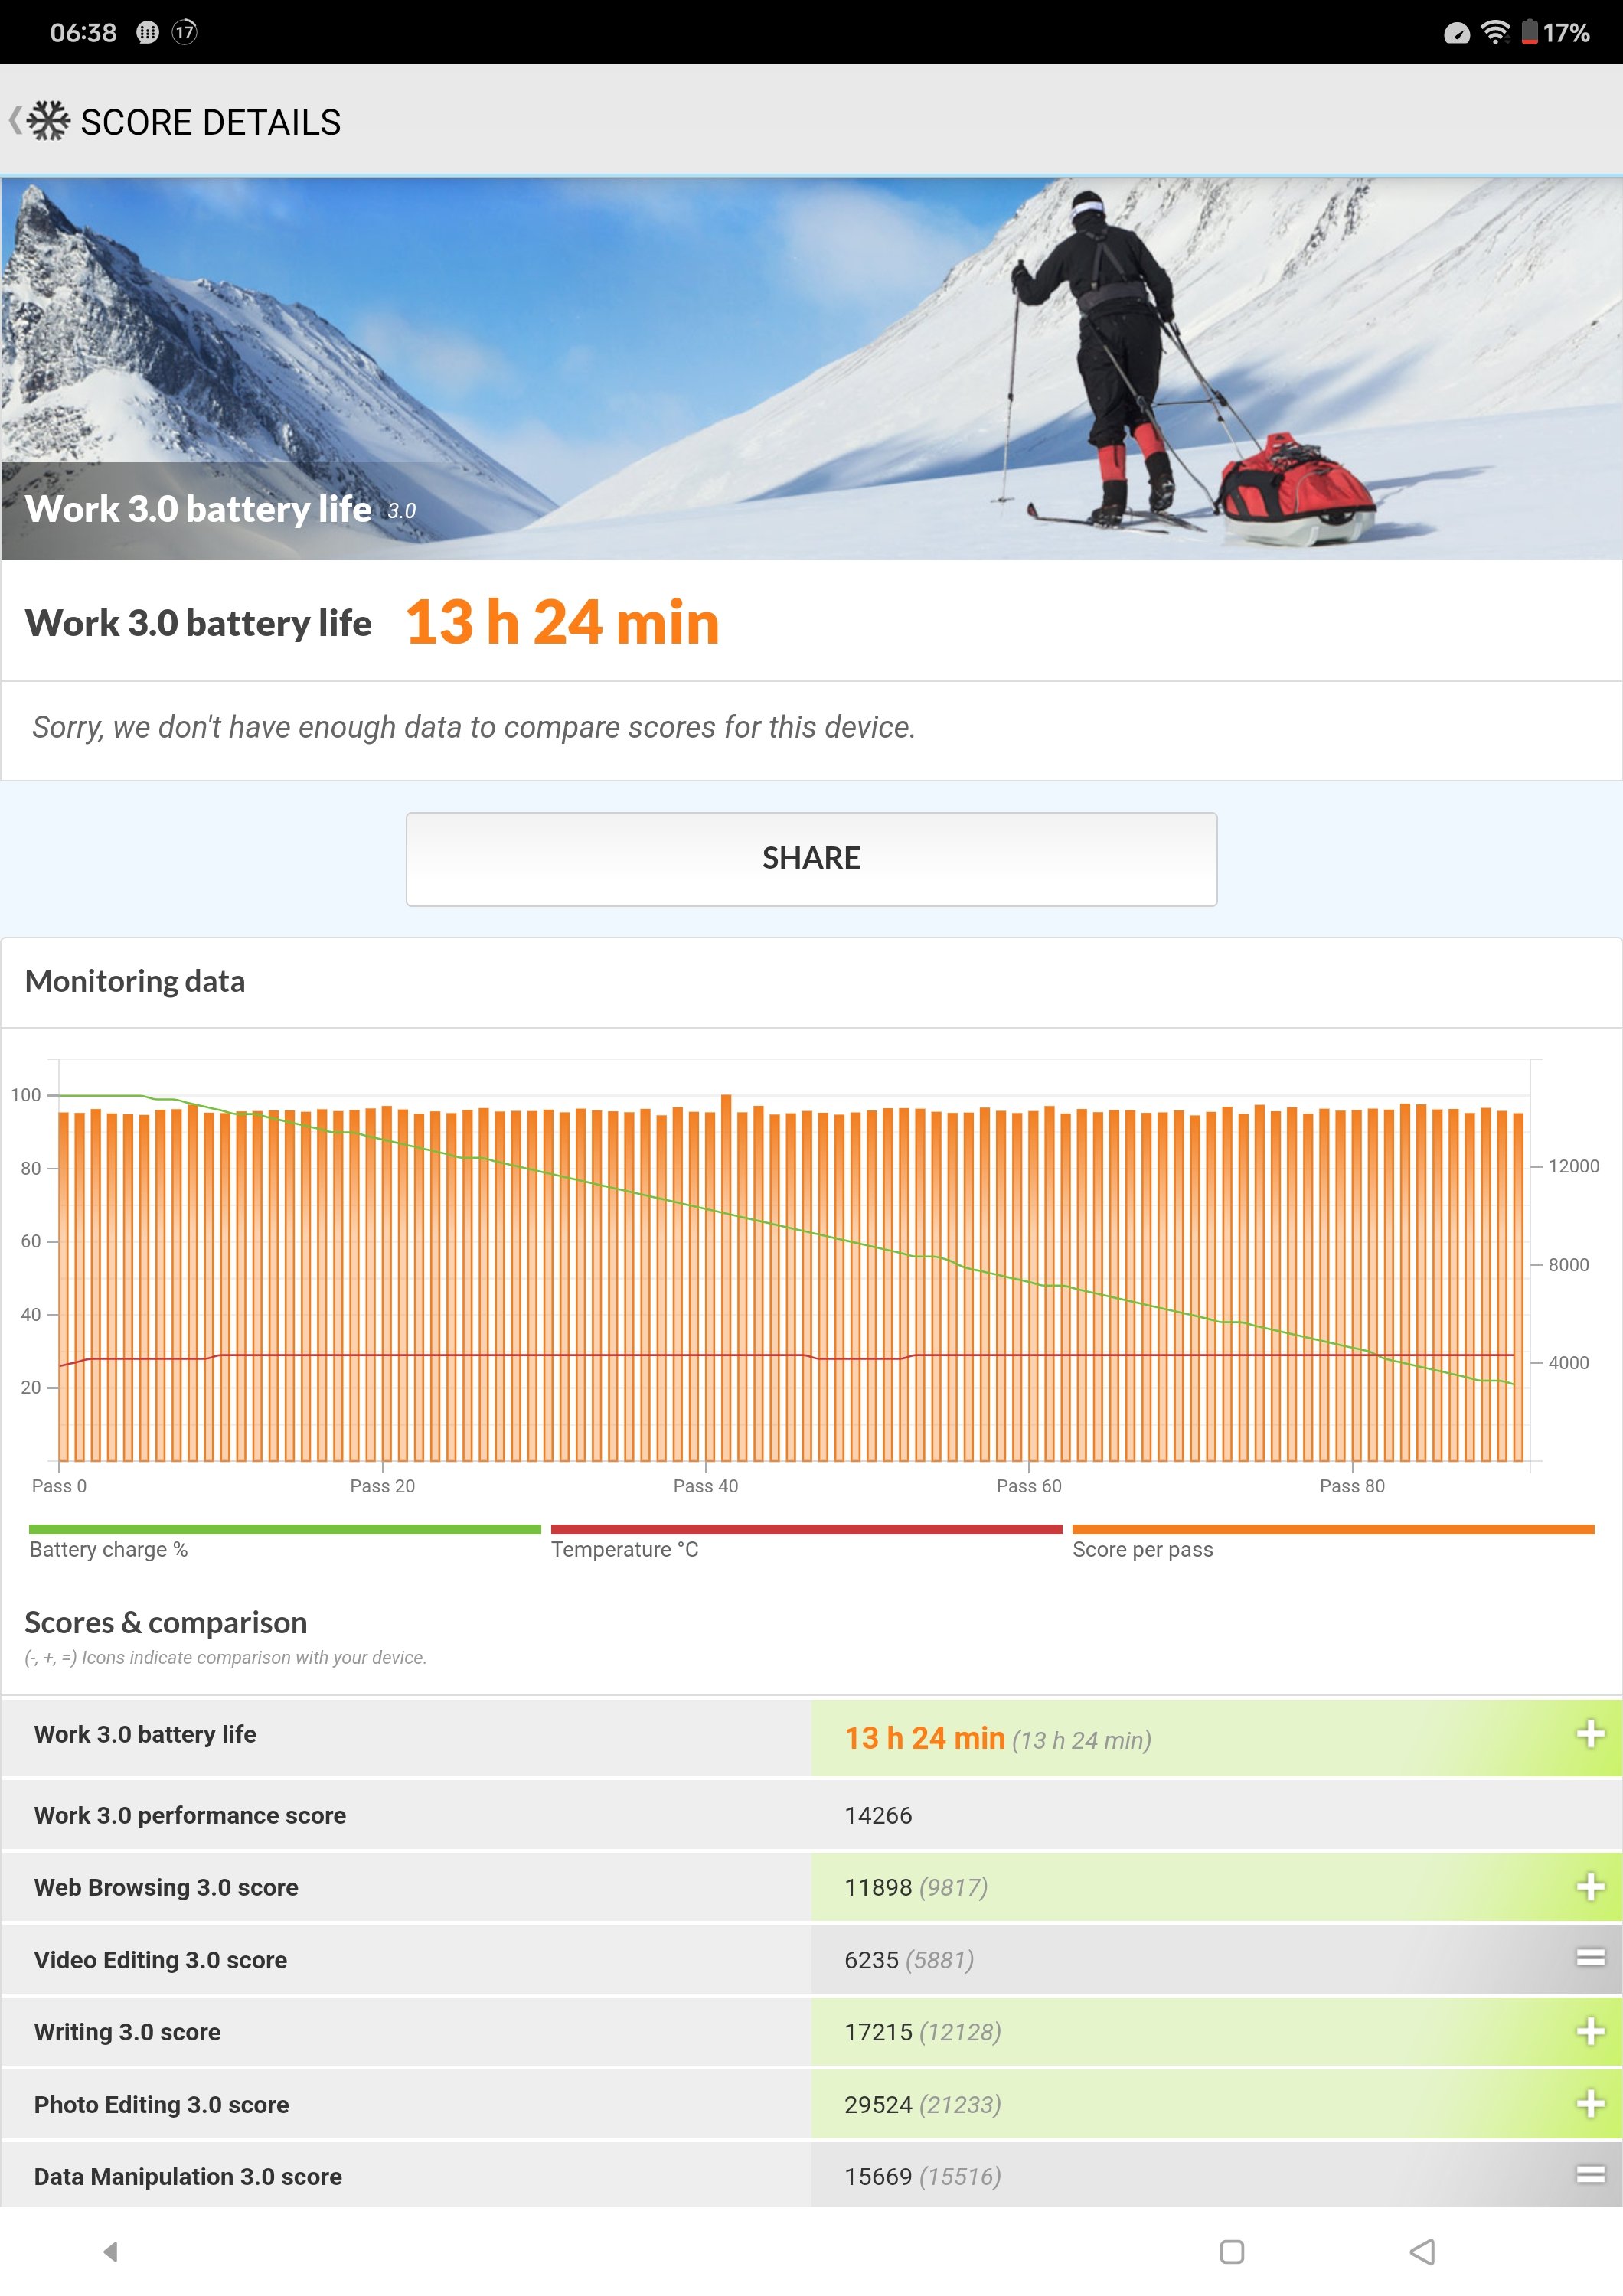Viewport: 1623px width, 2296px height.
Task: Tap the PCMark snowflake logo icon
Action: pos(48,121)
